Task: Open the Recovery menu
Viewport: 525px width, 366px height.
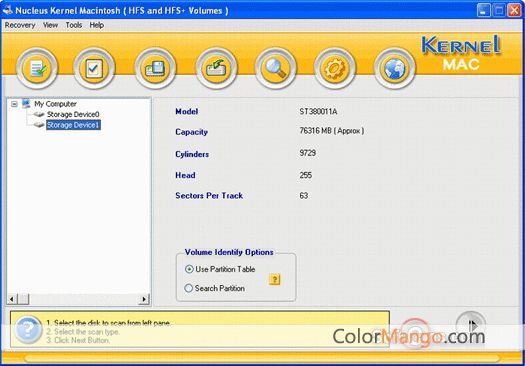Action: point(20,25)
